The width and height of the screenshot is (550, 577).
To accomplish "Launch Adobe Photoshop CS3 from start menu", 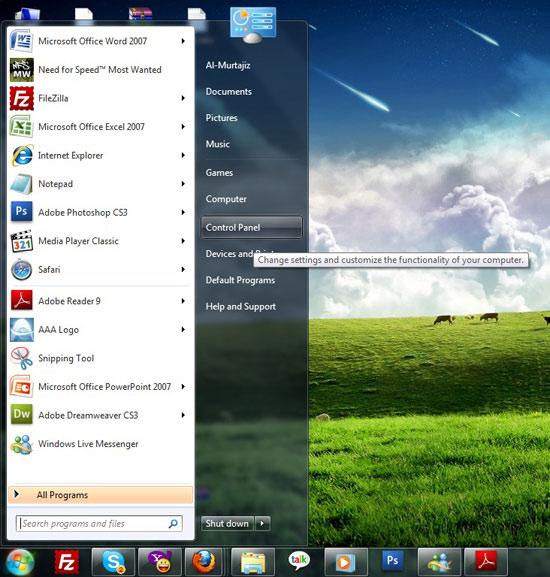I will point(21,212).
